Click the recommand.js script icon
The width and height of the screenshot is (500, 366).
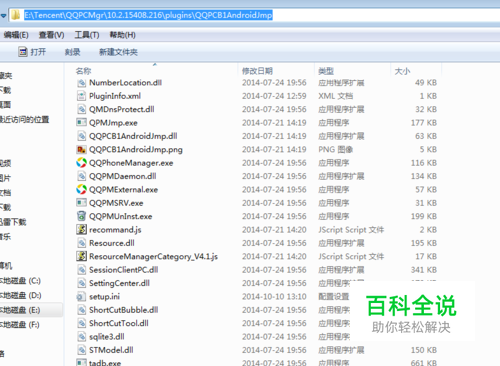pyautogui.click(x=81, y=229)
